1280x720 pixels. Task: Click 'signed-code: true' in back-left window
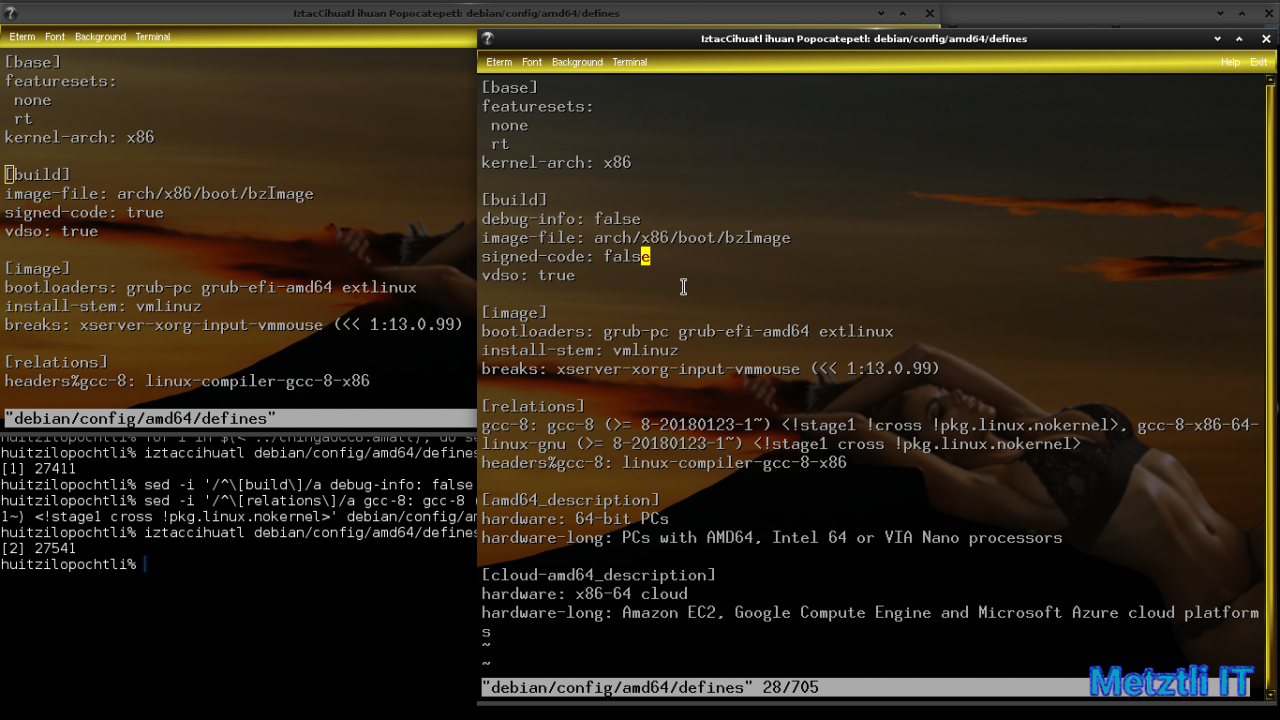84,213
